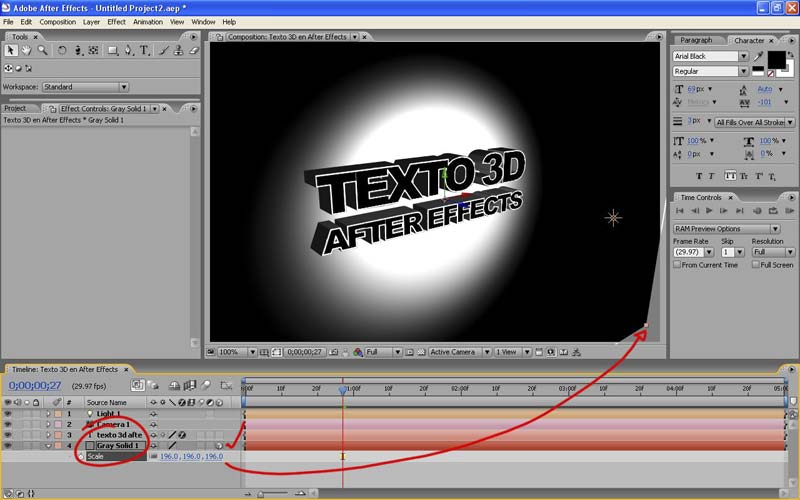
Task: Open the Composition menu
Action: pos(58,22)
